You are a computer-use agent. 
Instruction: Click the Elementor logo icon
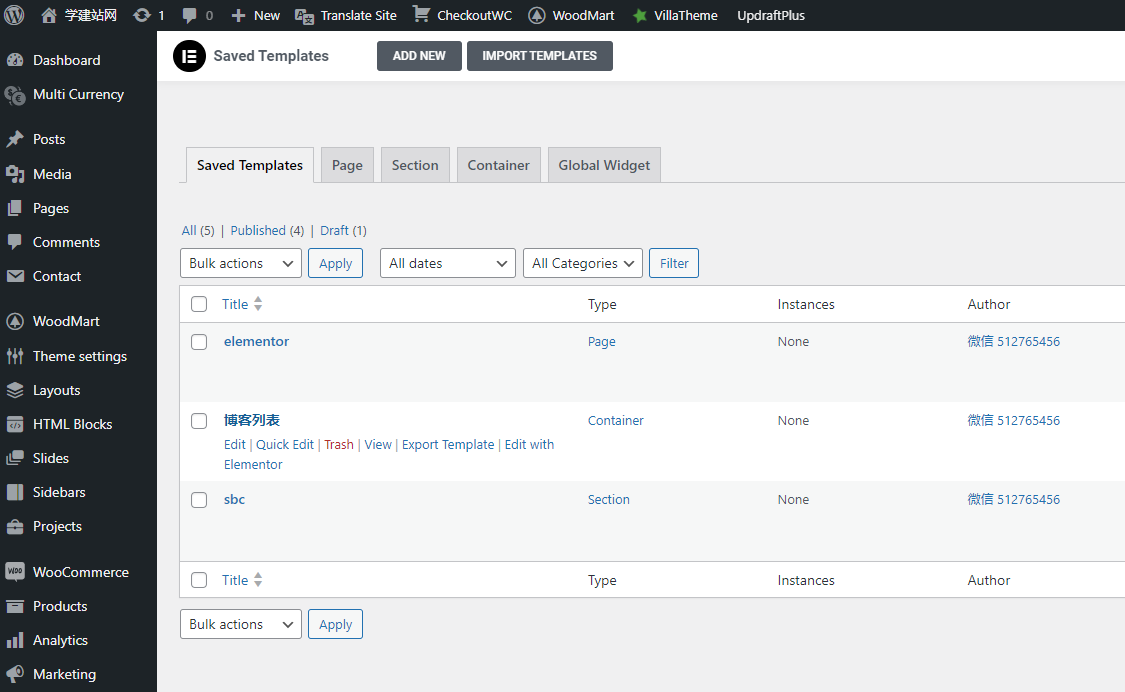click(x=189, y=56)
